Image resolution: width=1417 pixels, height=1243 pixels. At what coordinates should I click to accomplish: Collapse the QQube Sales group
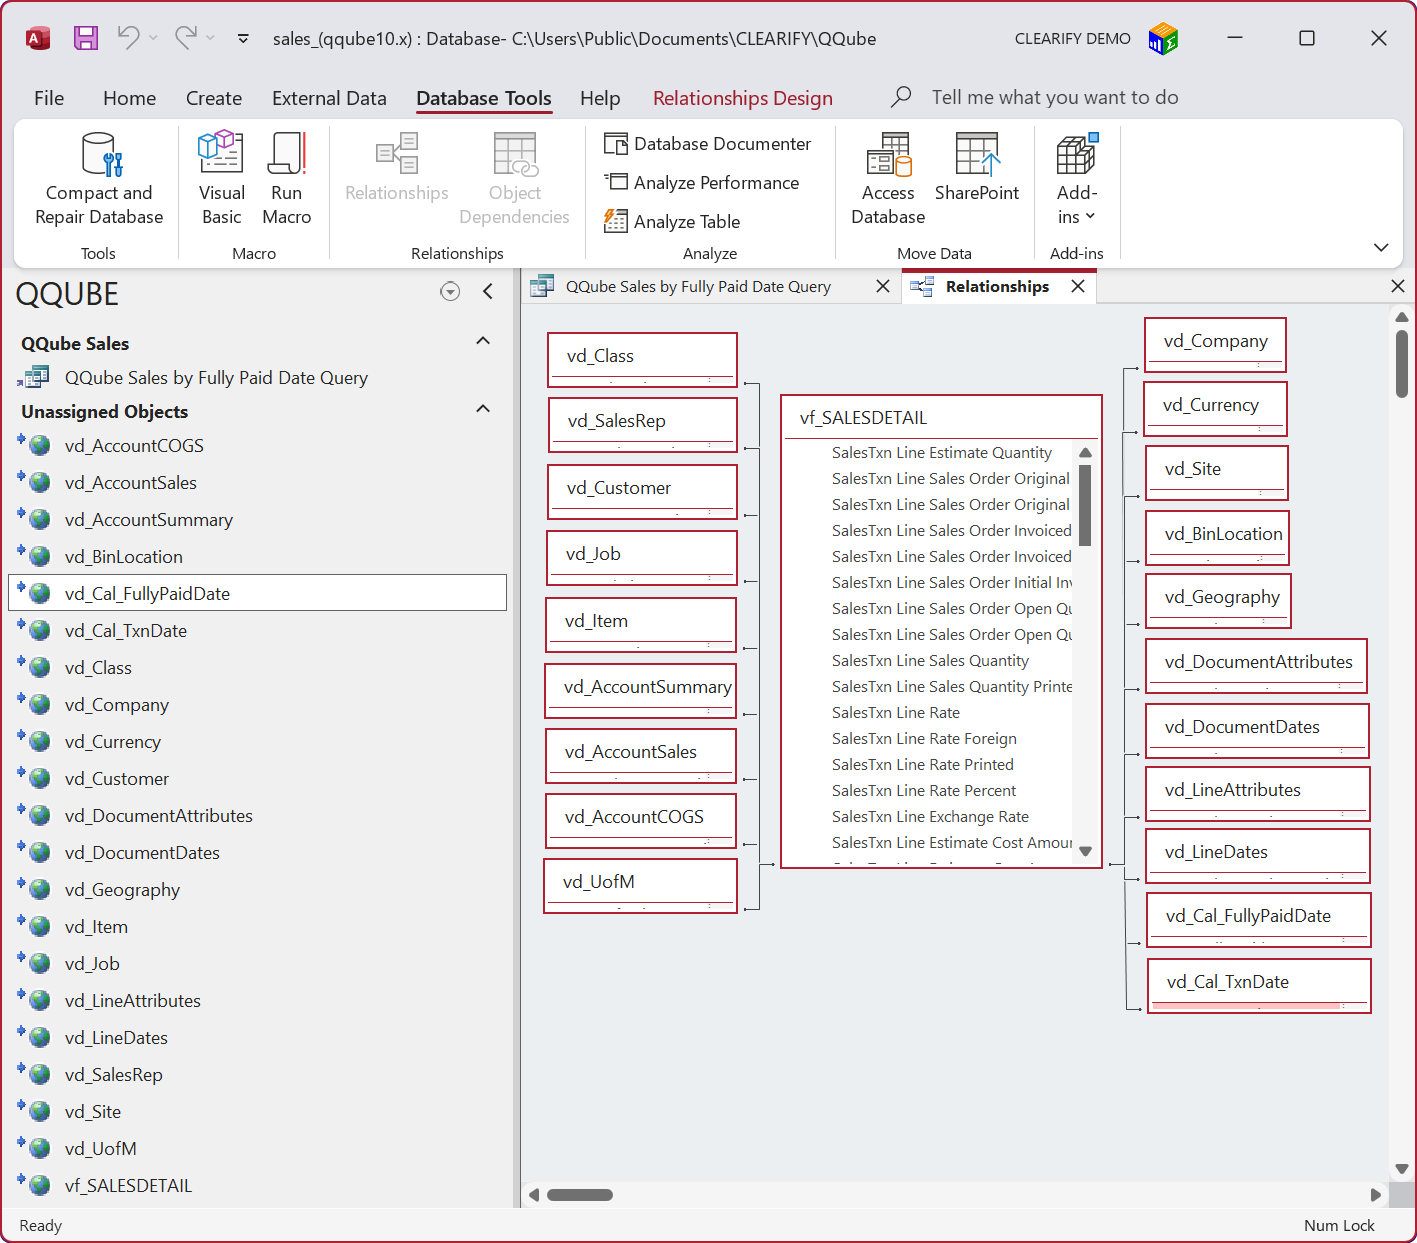pos(483,341)
